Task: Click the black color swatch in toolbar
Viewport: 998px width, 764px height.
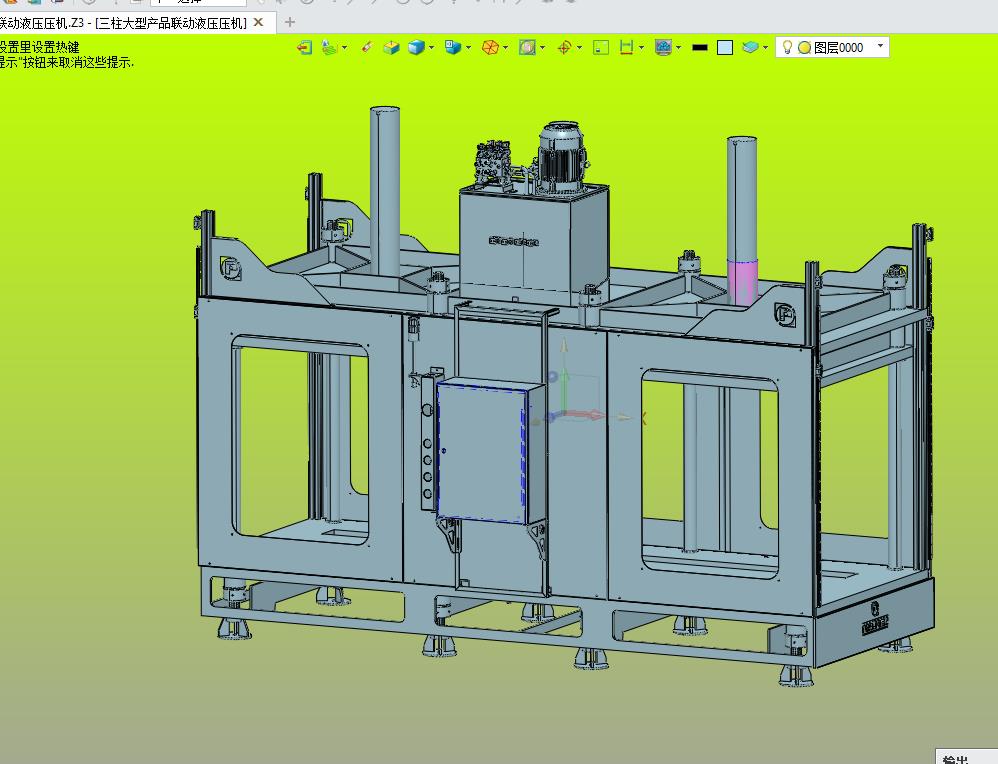Action: point(699,47)
